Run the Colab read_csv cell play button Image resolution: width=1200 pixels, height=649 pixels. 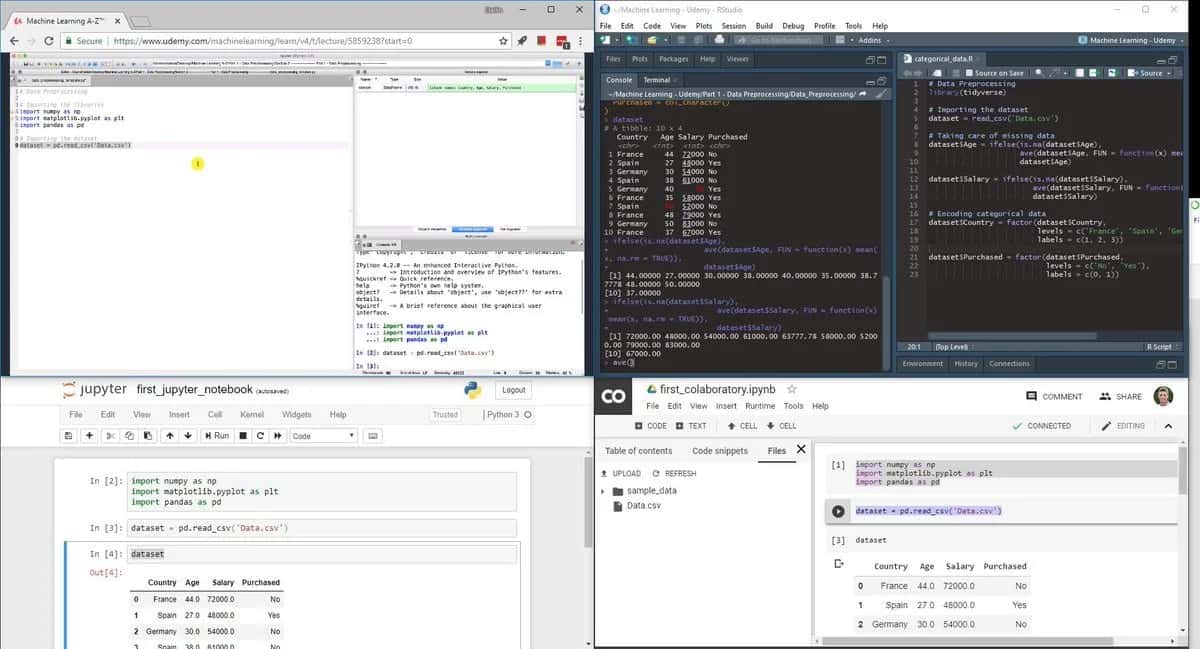coord(838,511)
